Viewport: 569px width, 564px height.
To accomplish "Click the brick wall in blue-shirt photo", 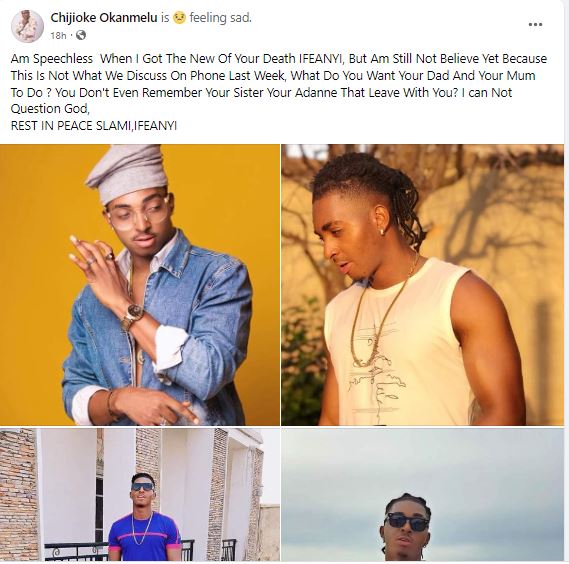I will pyautogui.click(x=18, y=494).
